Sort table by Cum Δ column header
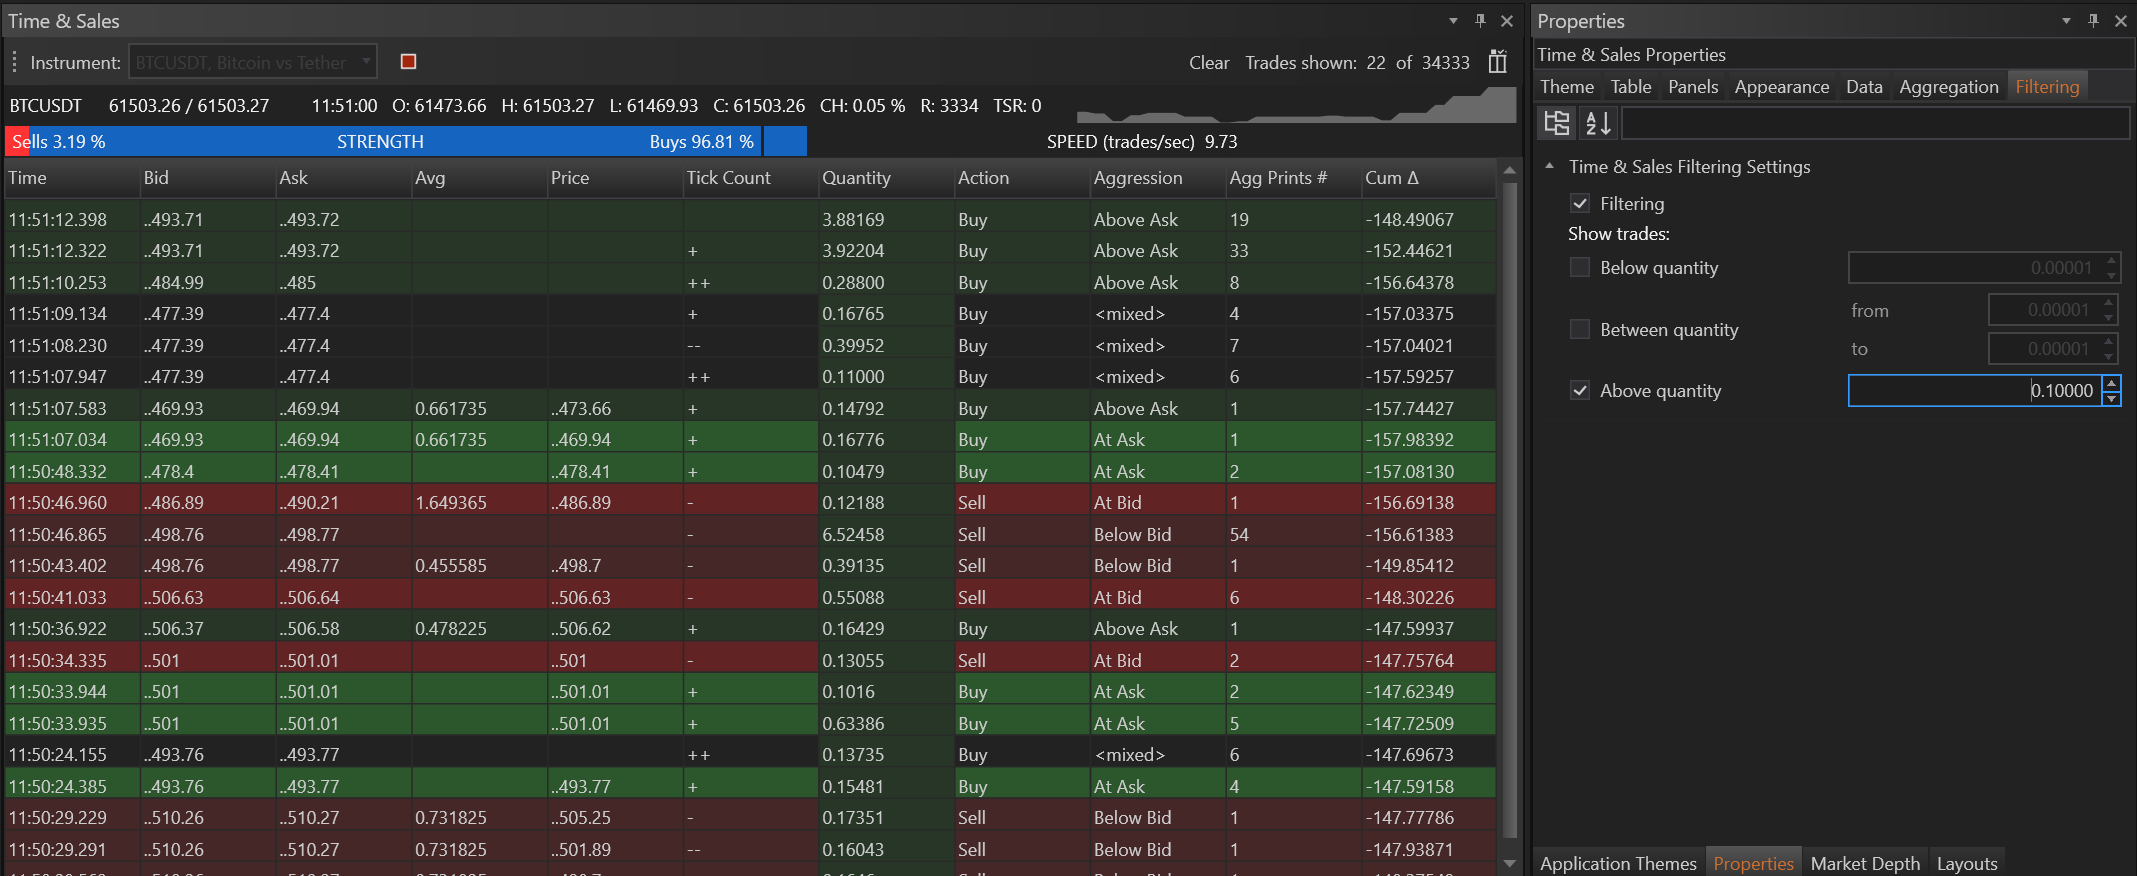The width and height of the screenshot is (2137, 876). tap(1391, 178)
